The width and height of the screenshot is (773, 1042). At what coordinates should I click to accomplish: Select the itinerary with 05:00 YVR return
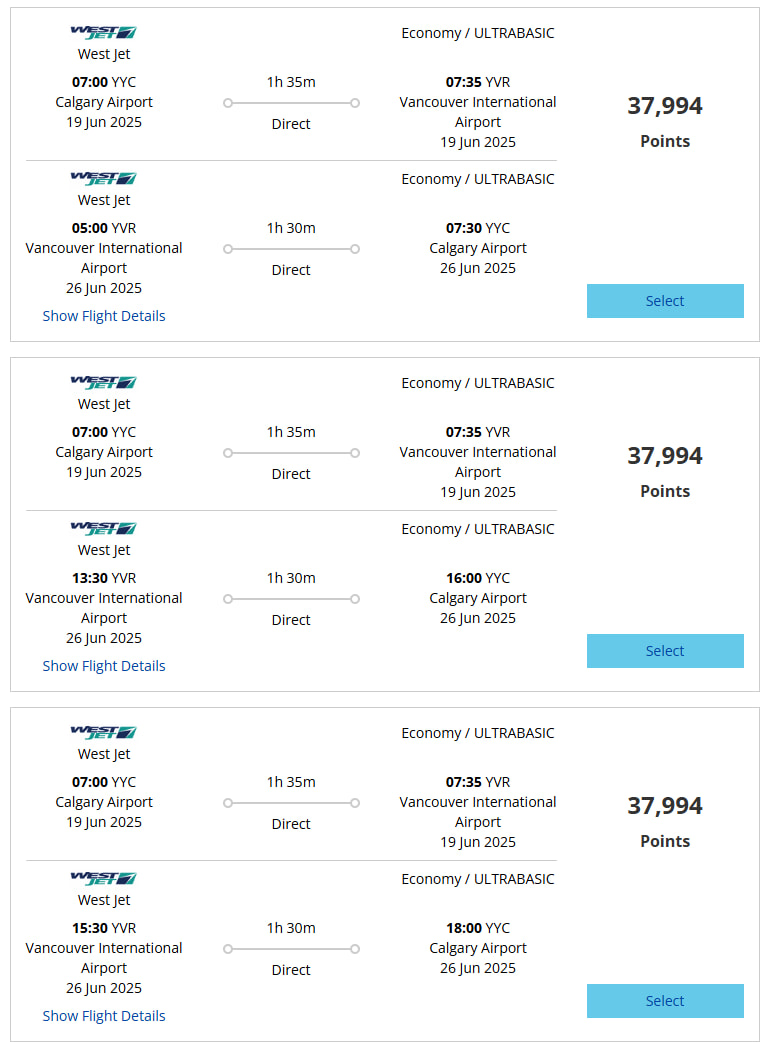(x=665, y=301)
